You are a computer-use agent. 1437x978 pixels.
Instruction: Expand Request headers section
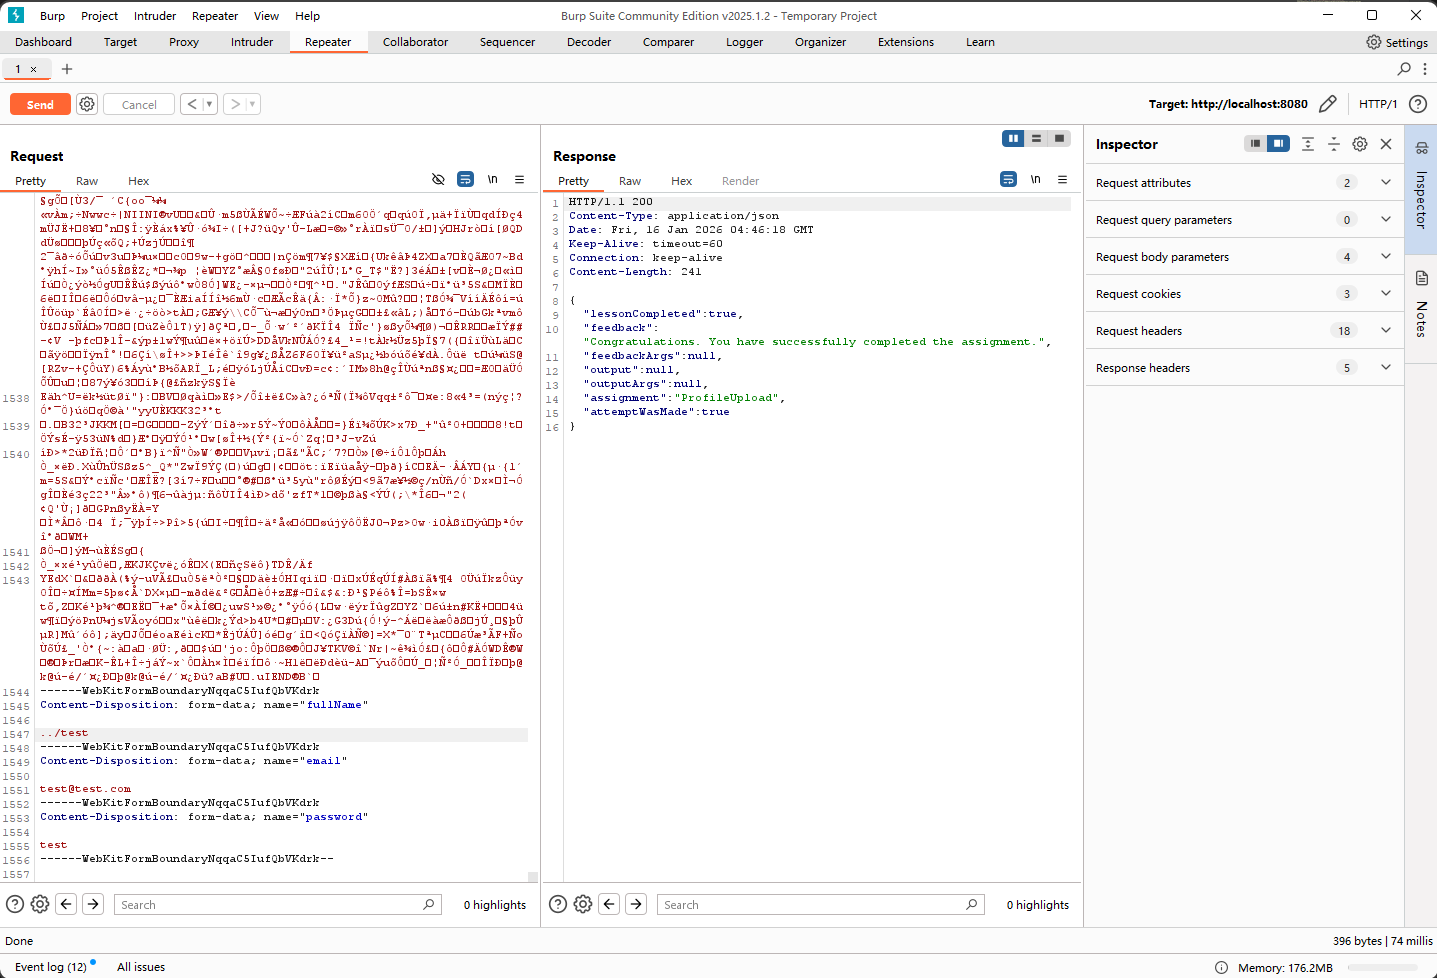tap(1385, 331)
